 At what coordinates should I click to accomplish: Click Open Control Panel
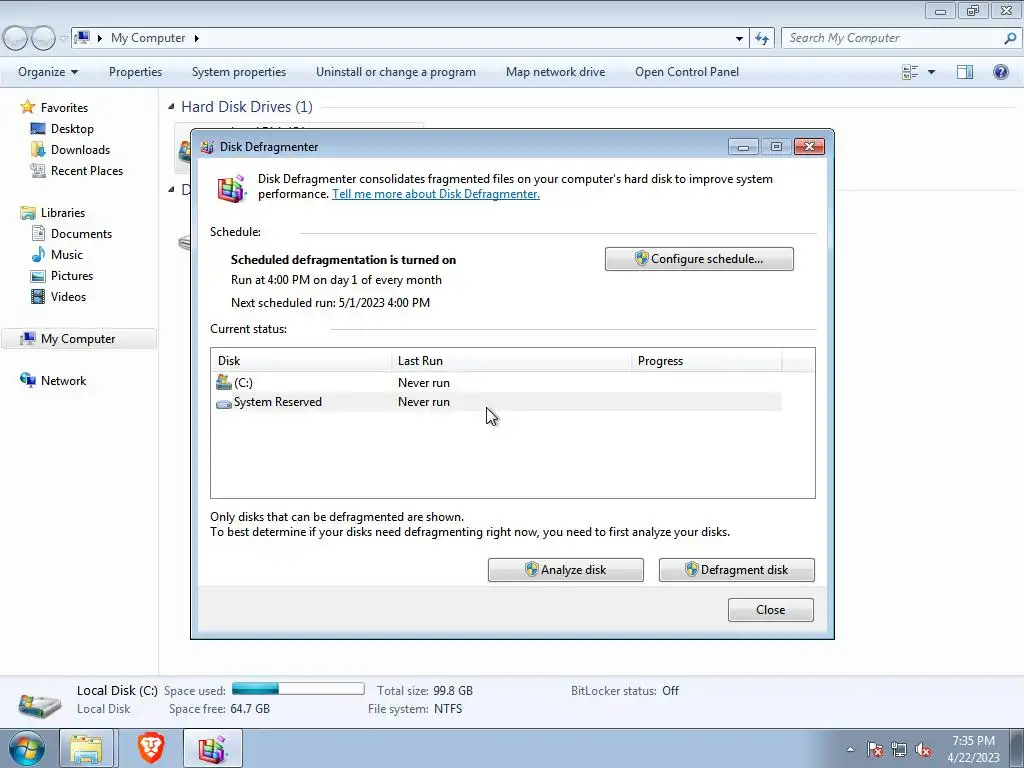pyautogui.click(x=687, y=72)
